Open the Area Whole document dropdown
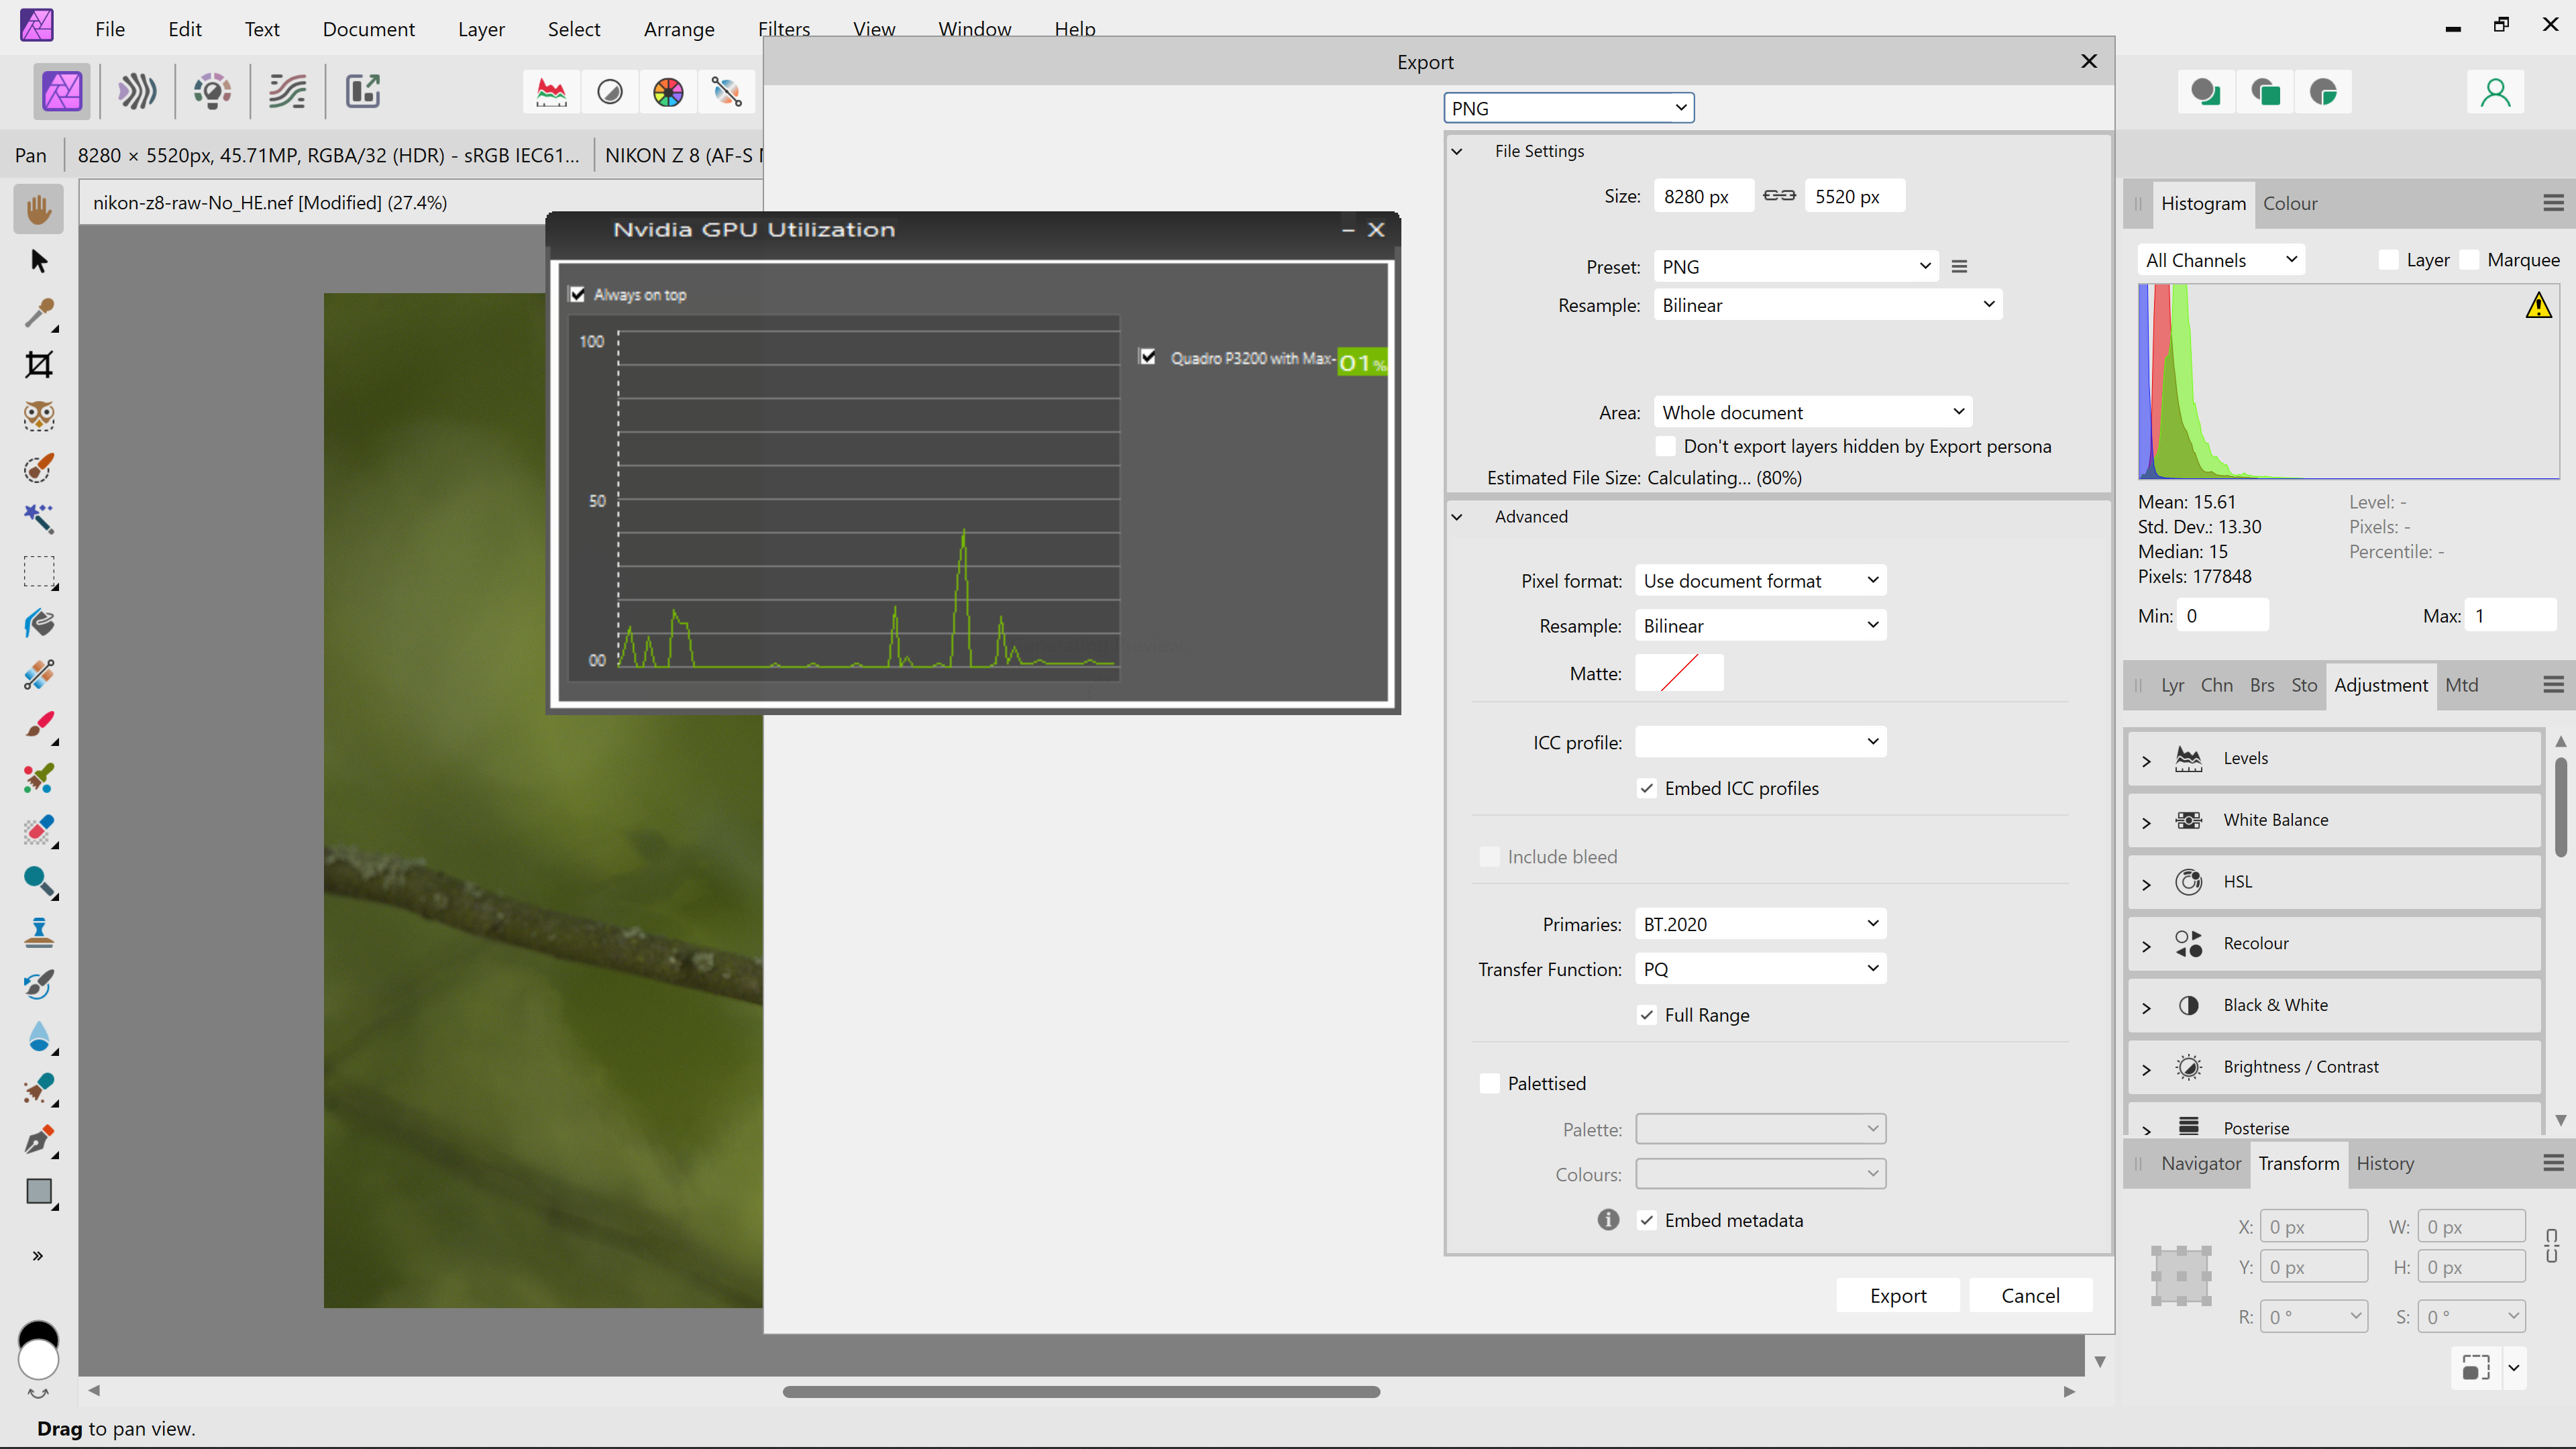This screenshot has height=1449, width=2576. (1813, 412)
